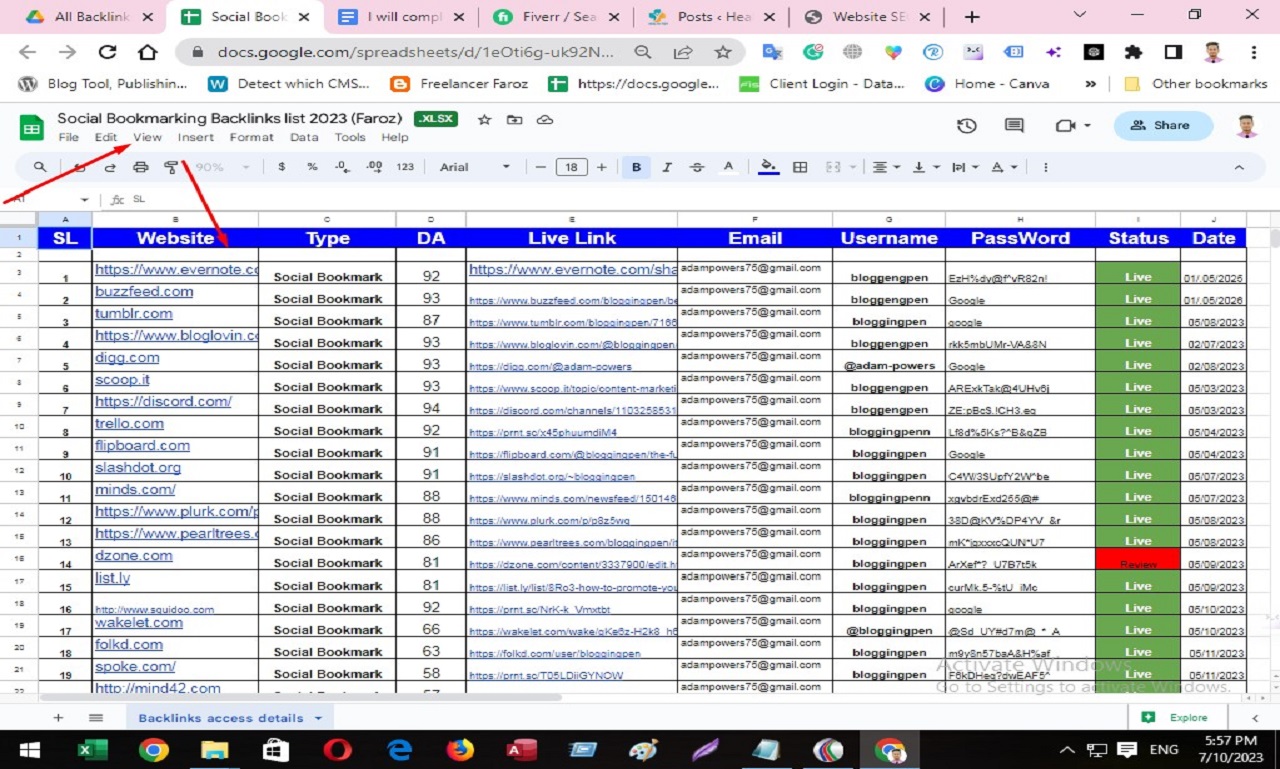
Task: Open the toolbar three-dot More menu
Action: [x=1046, y=167]
